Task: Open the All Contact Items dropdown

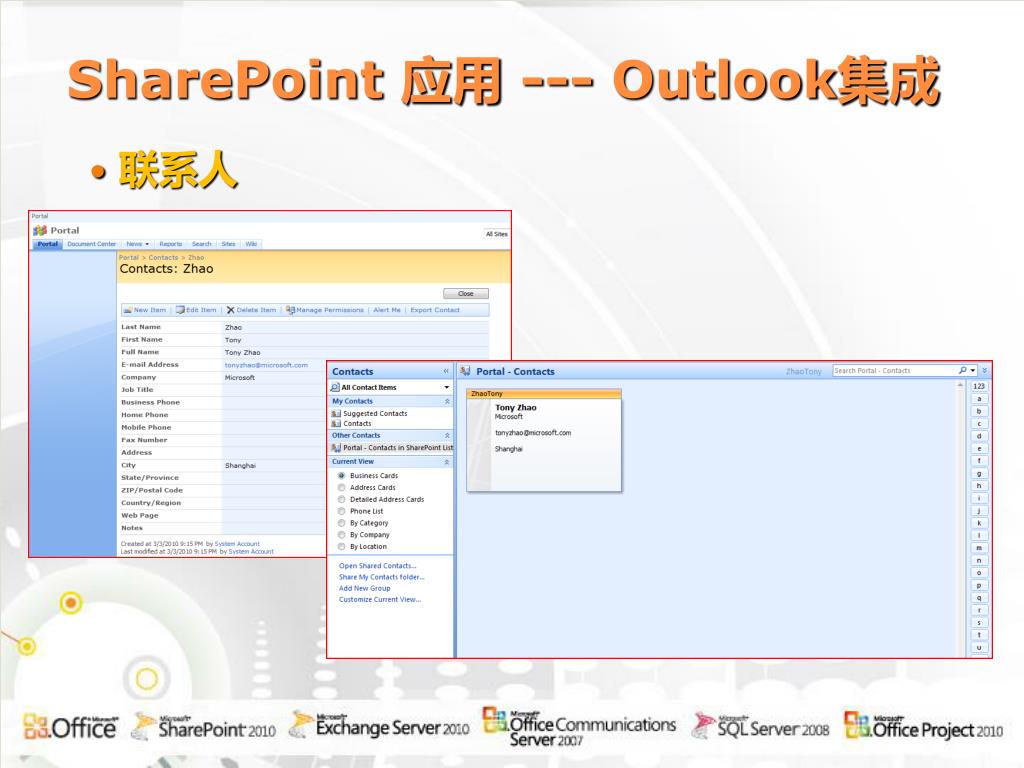Action: click(x=447, y=387)
